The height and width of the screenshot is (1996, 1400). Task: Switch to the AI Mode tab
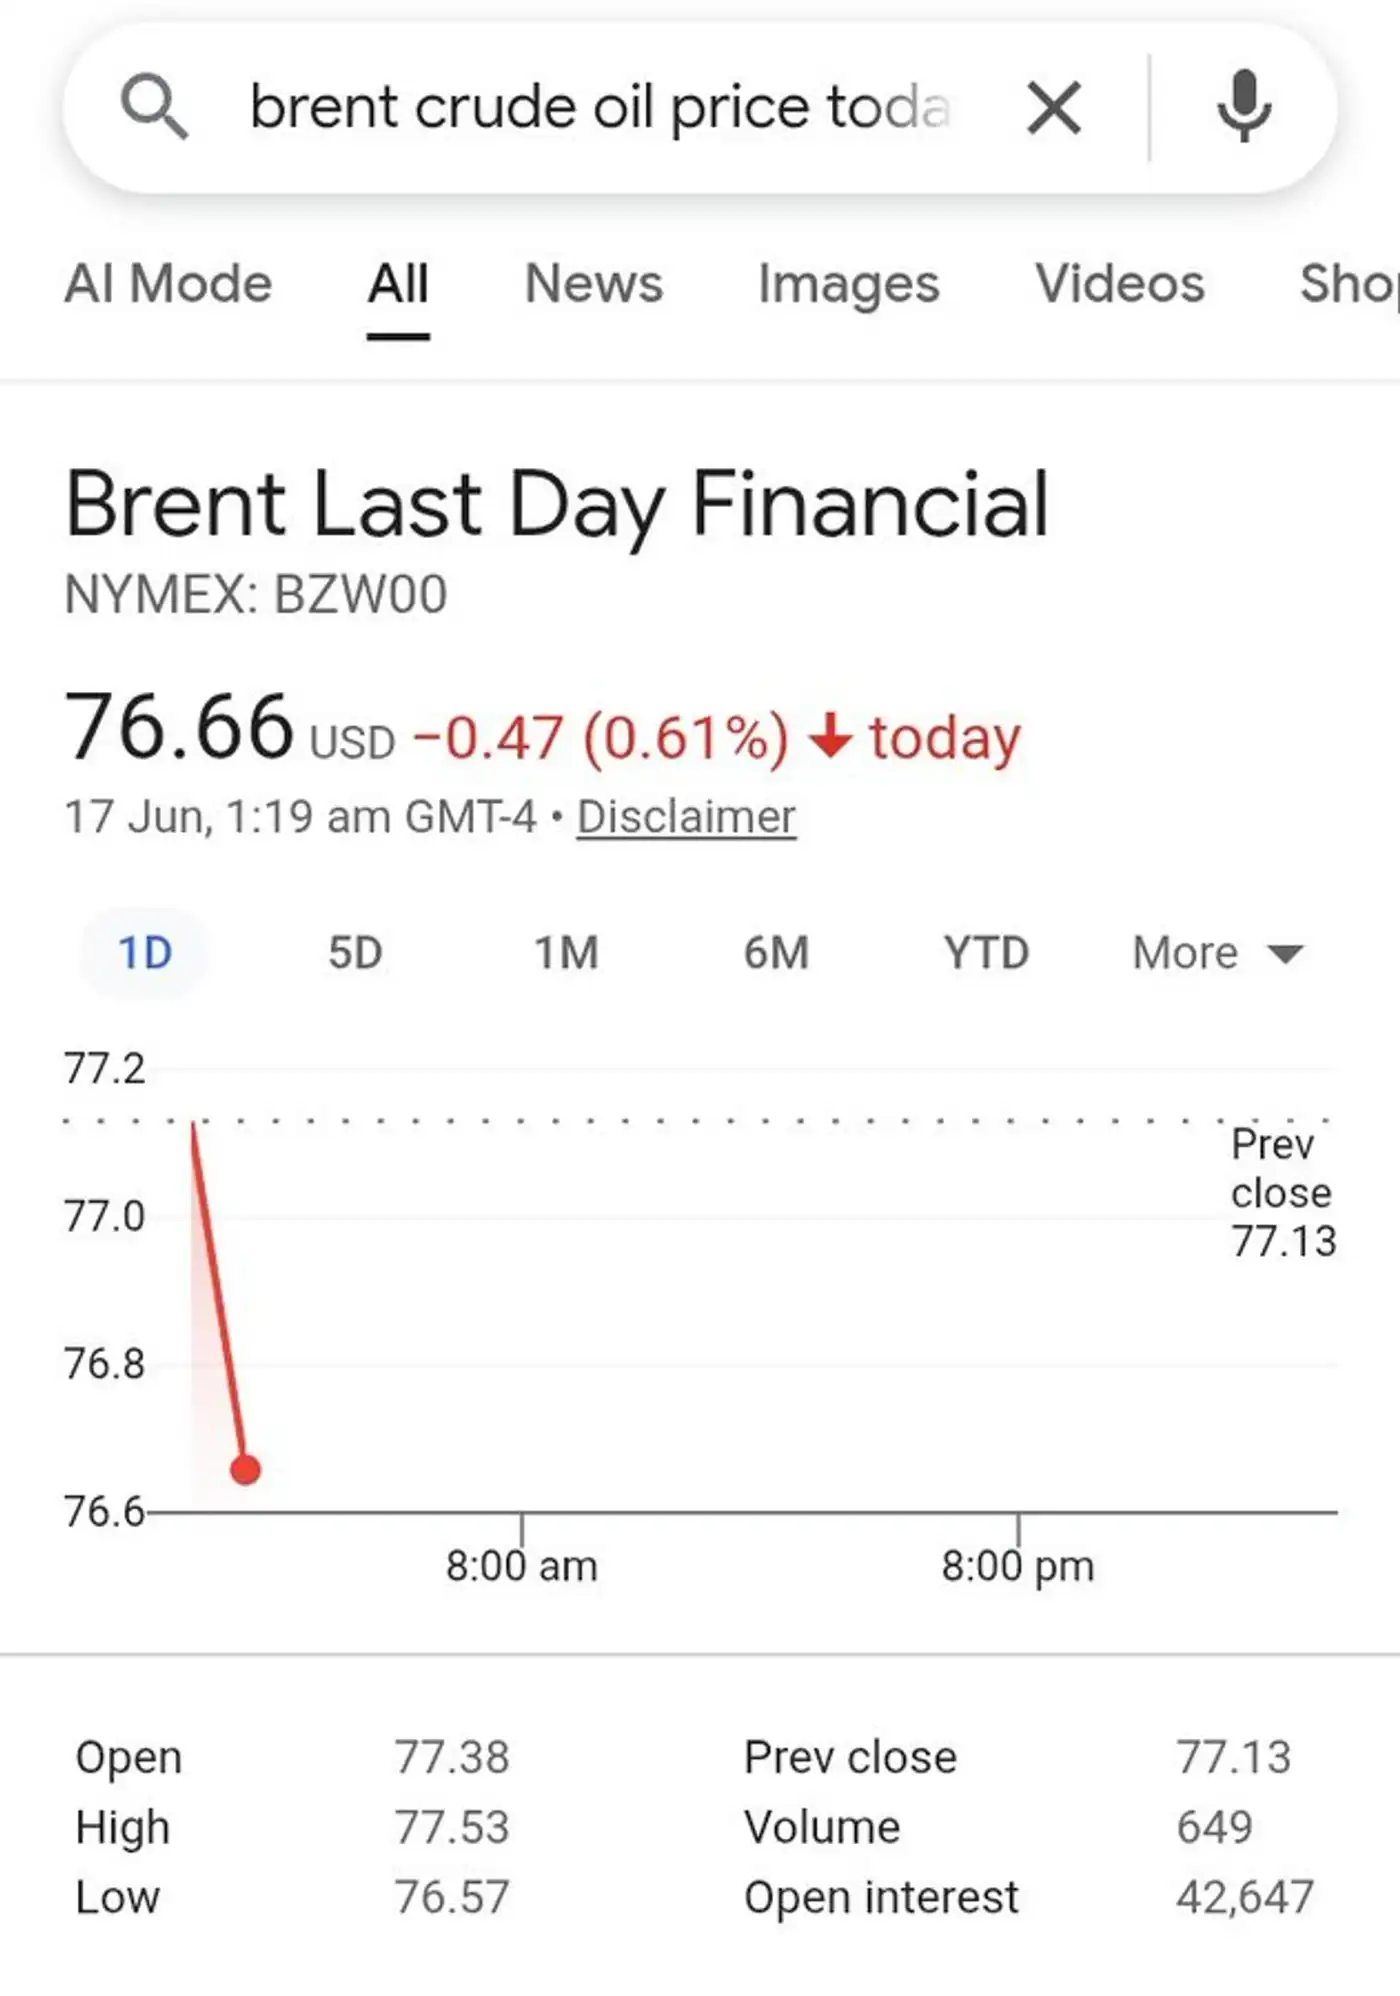(x=169, y=283)
